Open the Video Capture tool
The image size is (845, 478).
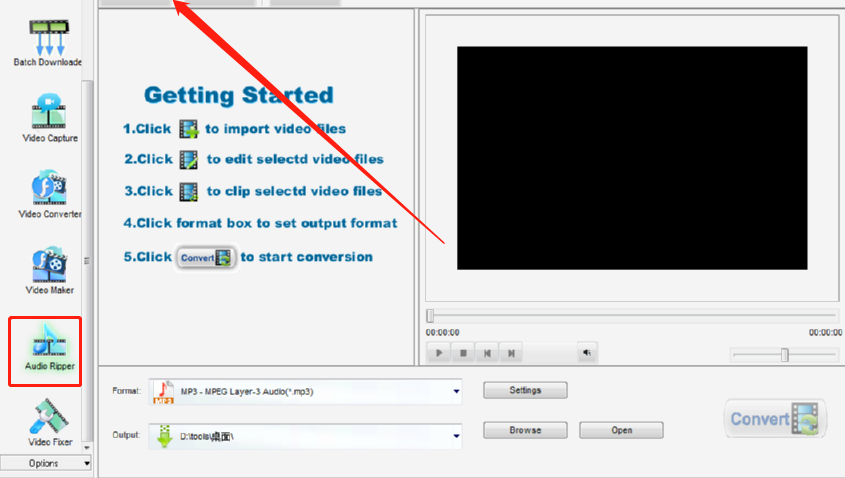coord(50,119)
